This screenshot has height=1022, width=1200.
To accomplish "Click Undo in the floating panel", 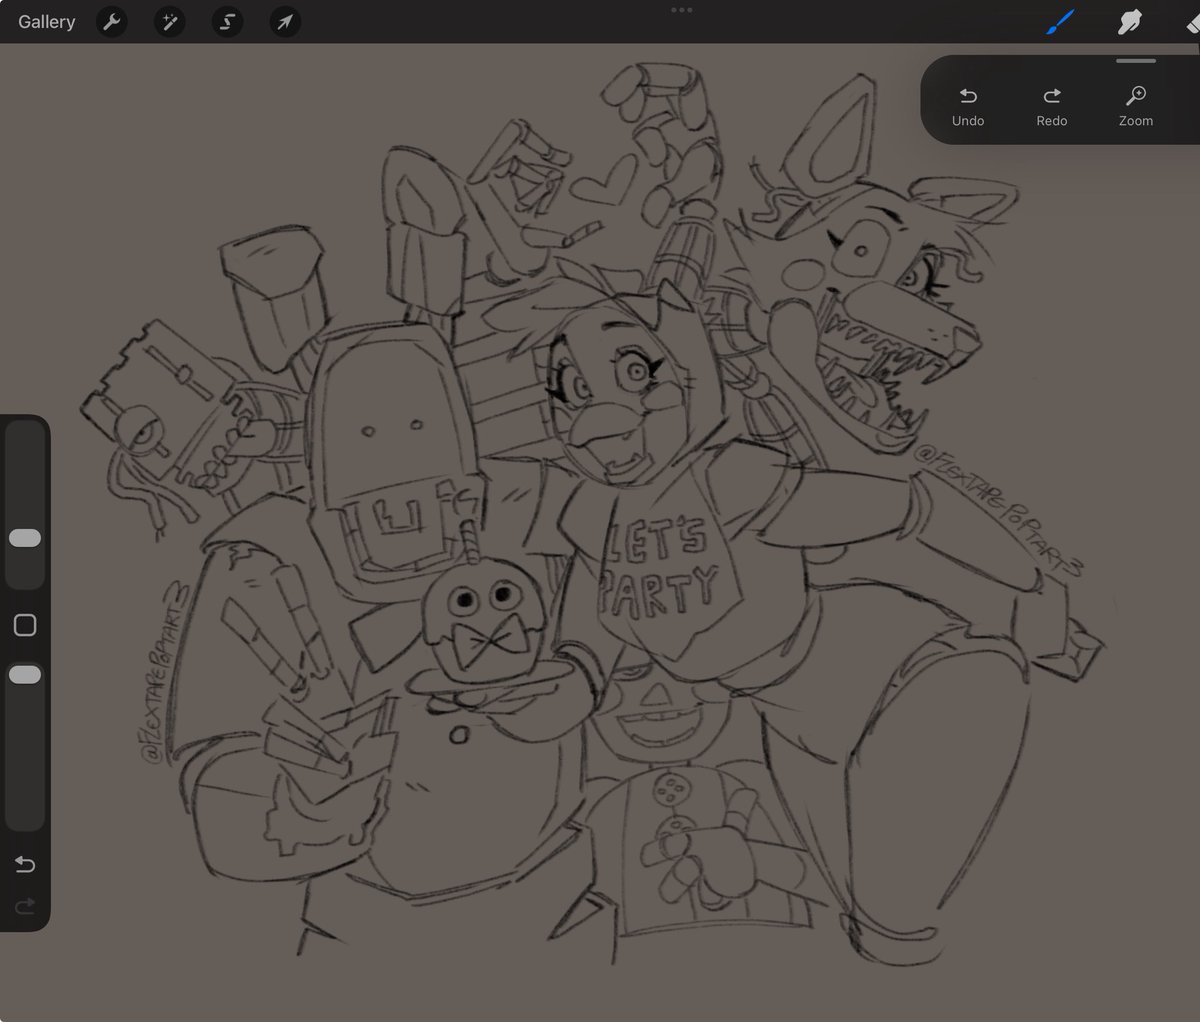I will click(x=968, y=106).
